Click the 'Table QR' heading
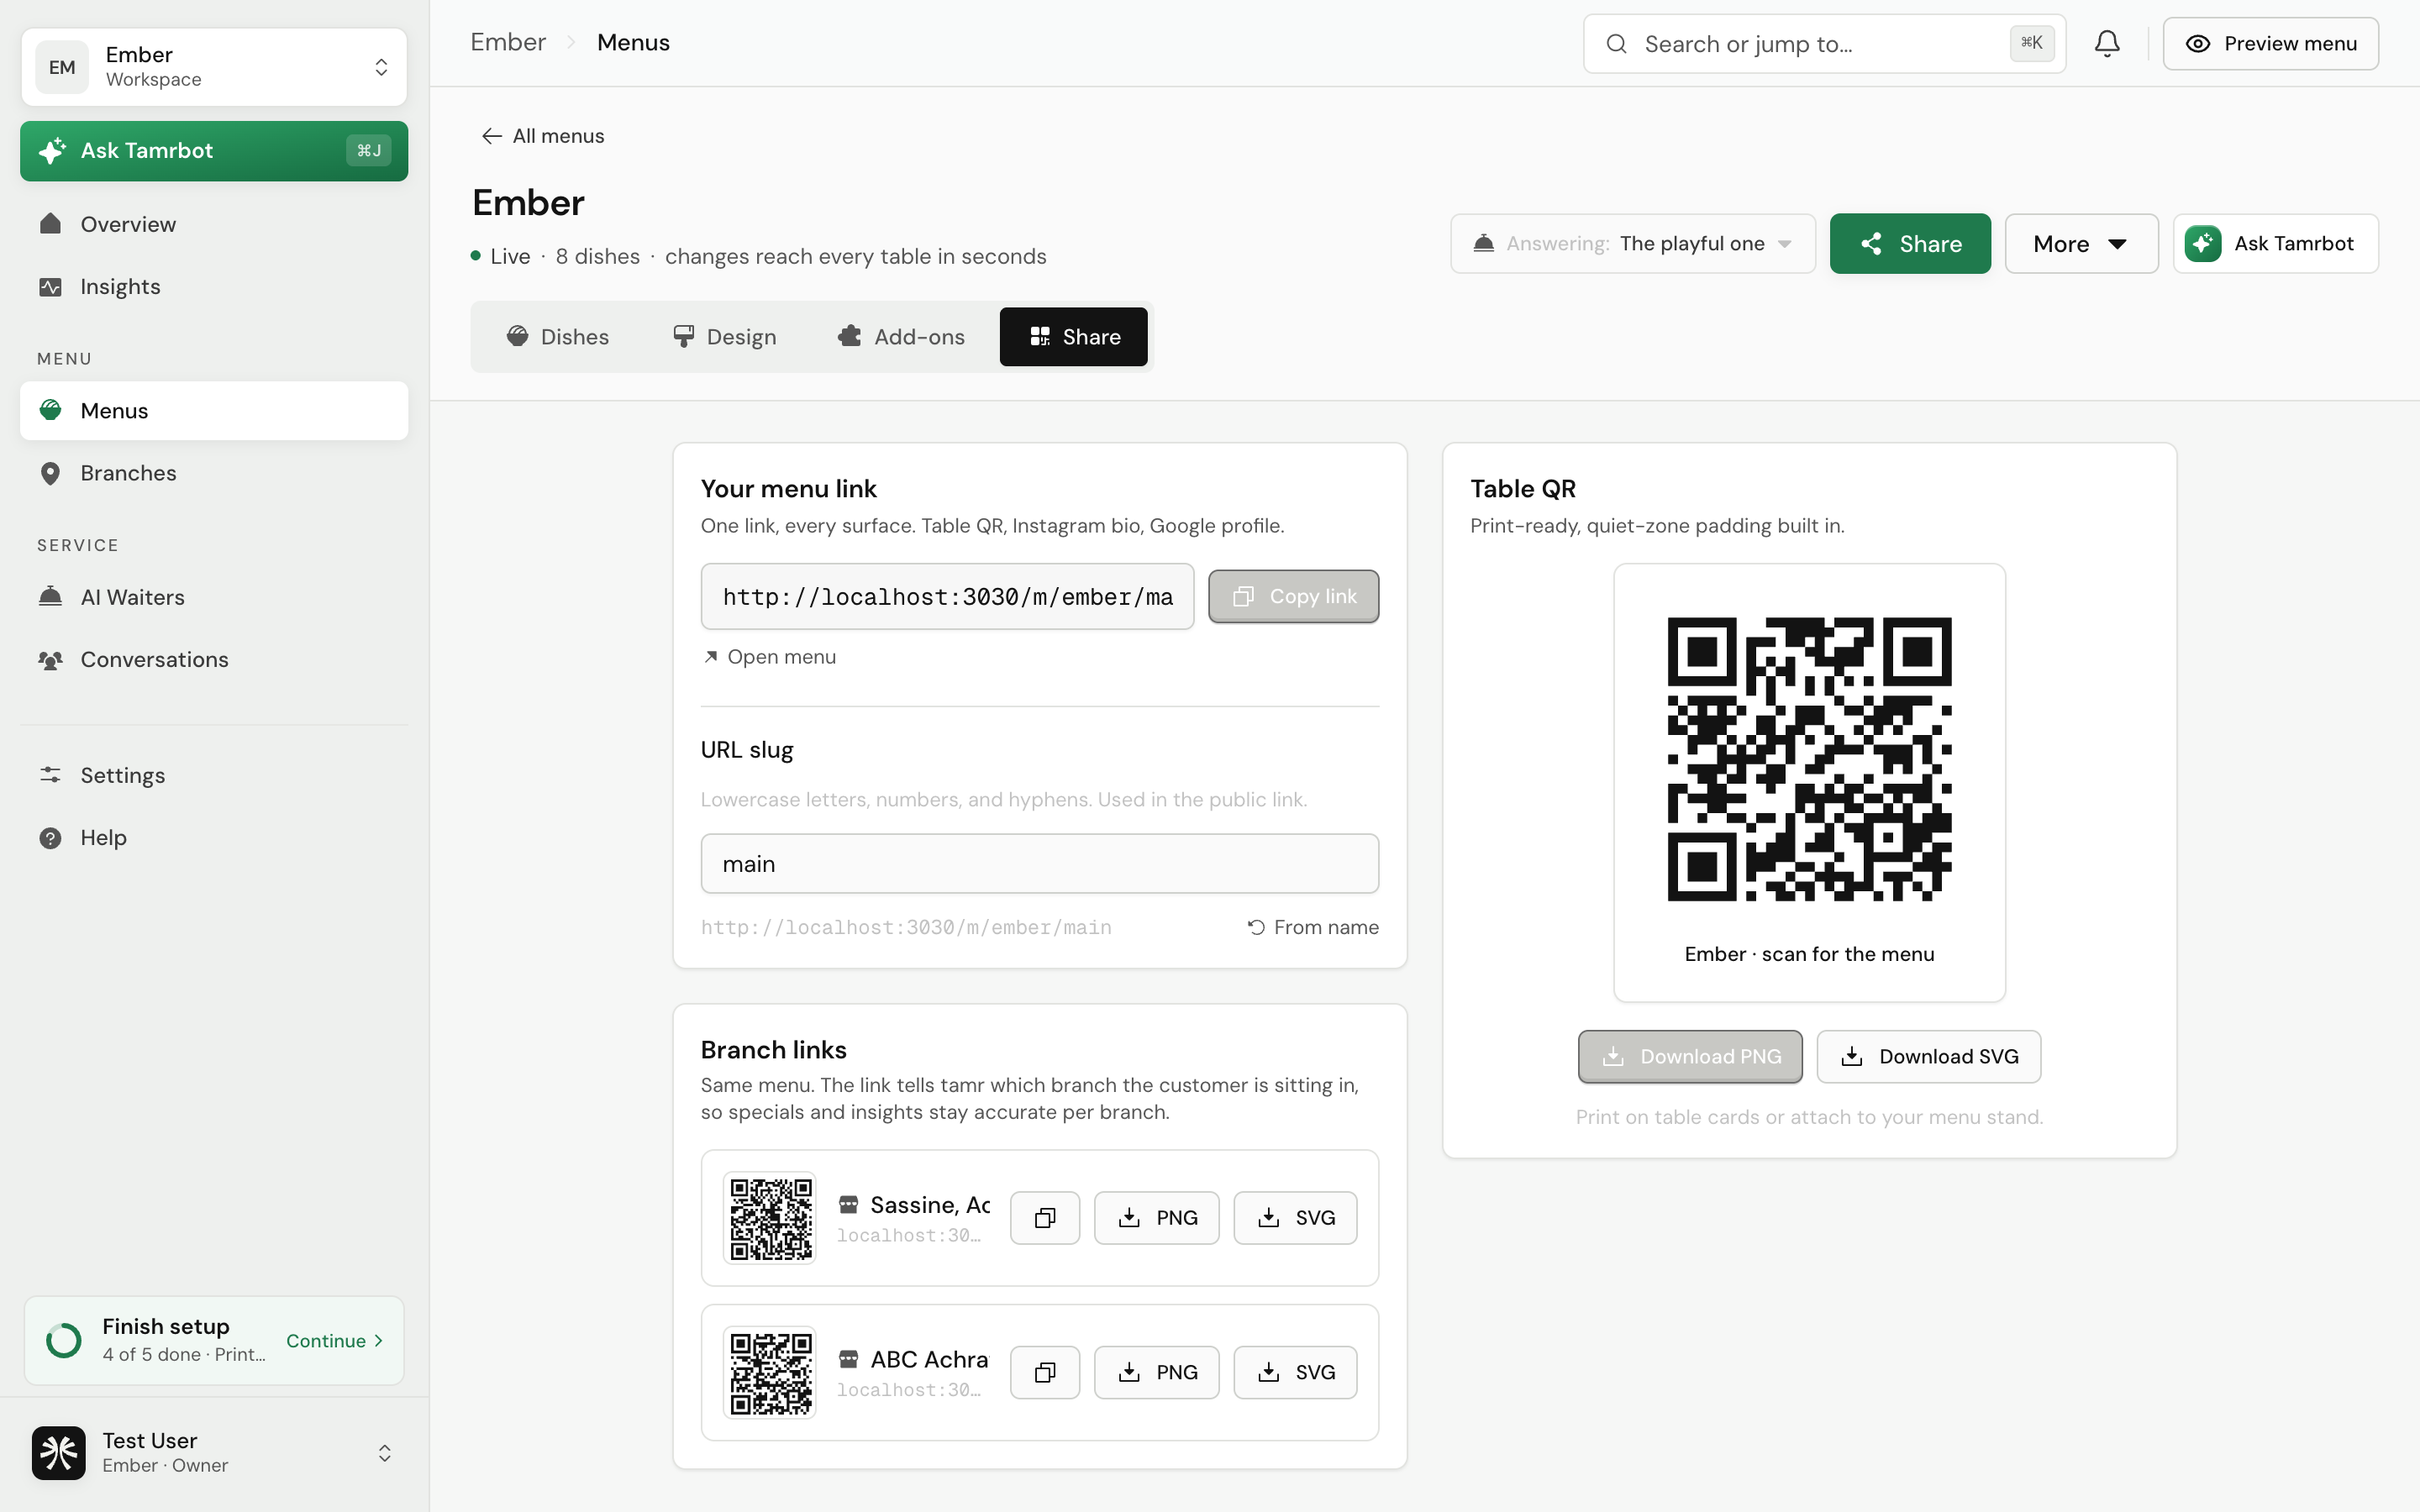Viewport: 2420px width, 1512px height. pos(1523,489)
